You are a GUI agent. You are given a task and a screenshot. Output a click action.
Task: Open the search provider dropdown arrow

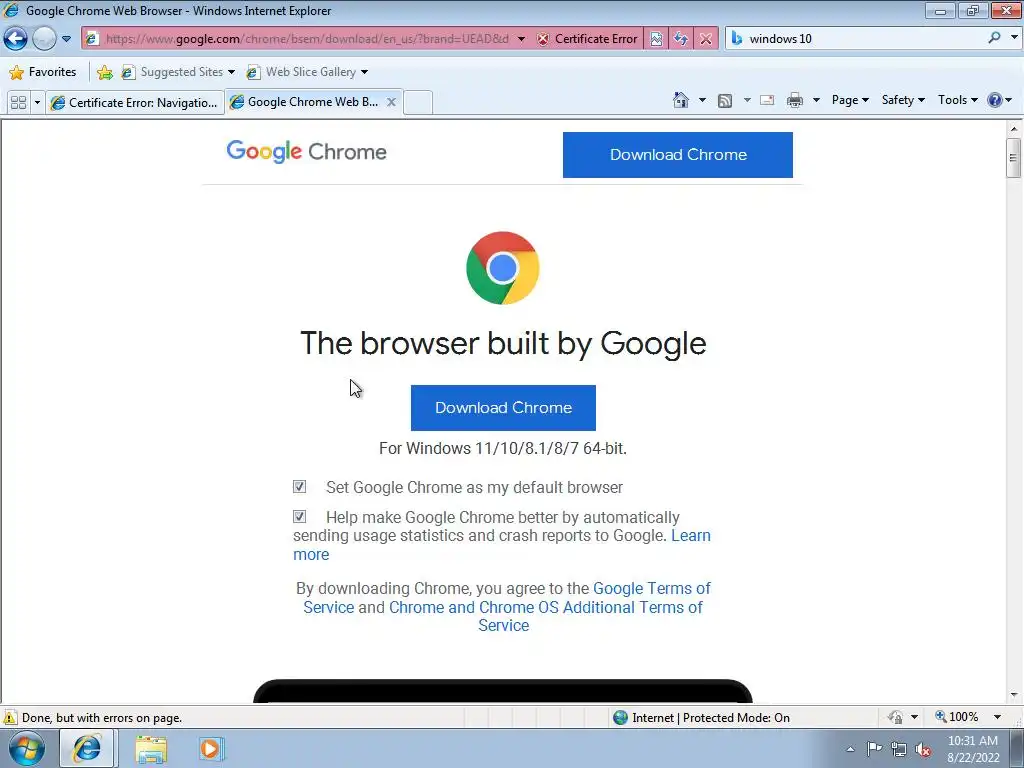1014,38
